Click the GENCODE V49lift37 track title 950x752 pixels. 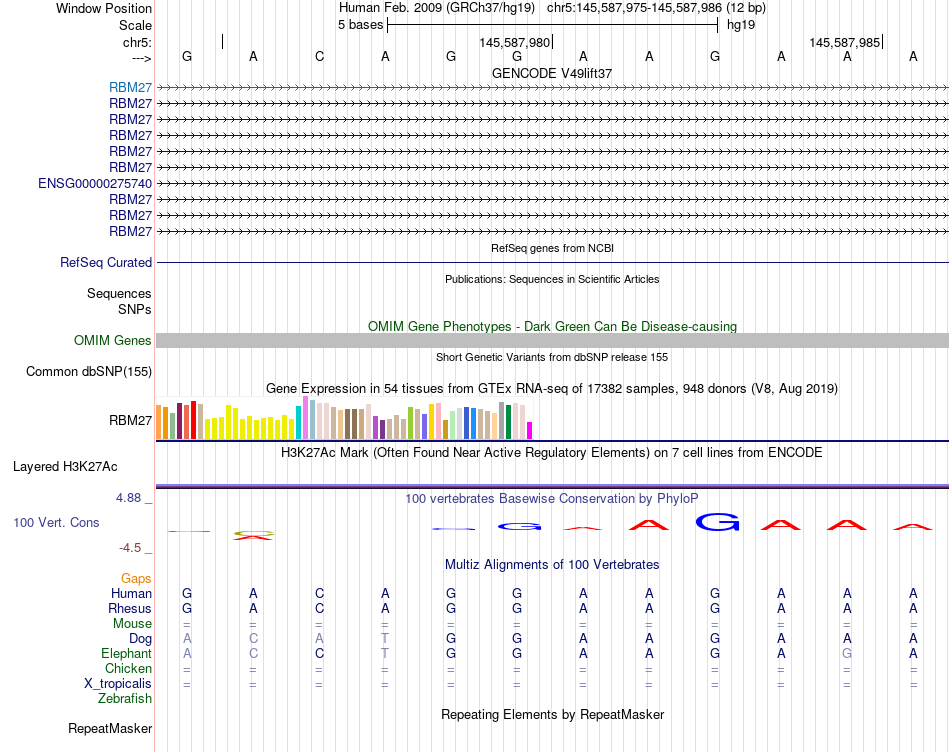click(x=552, y=73)
